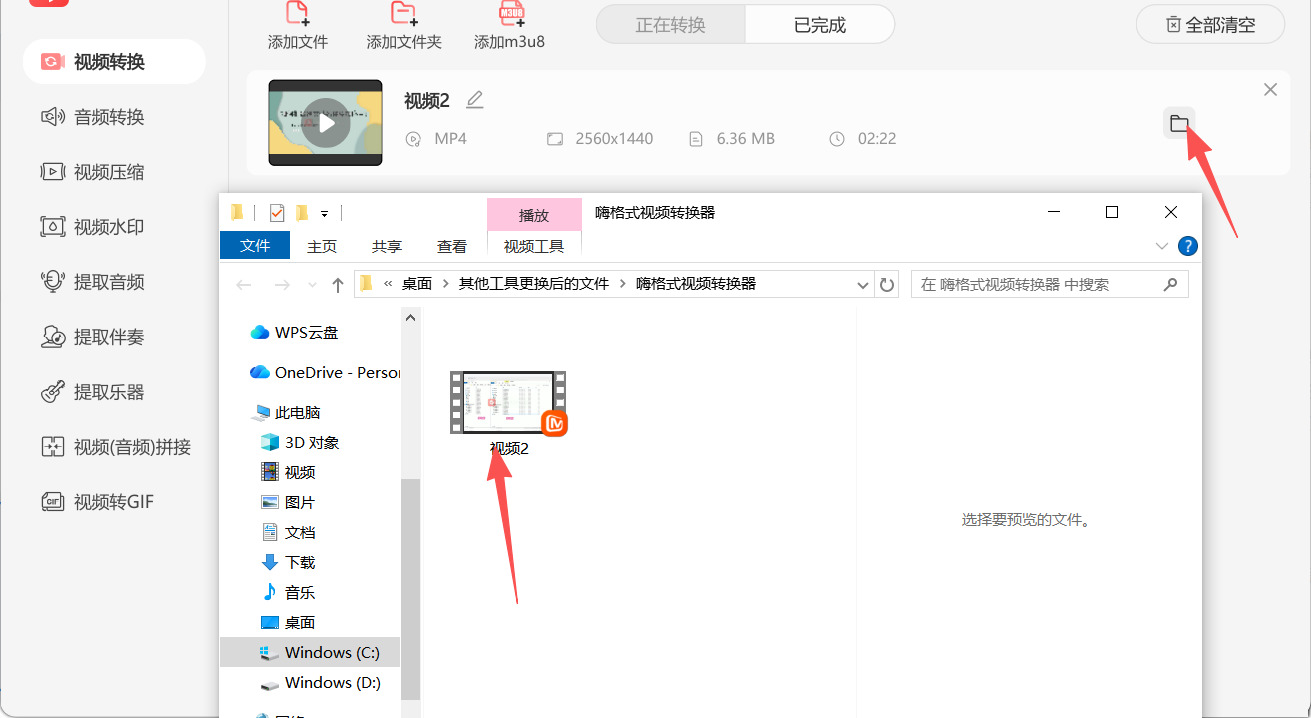Click the Properties checkmark quick-access icon

point(277,212)
